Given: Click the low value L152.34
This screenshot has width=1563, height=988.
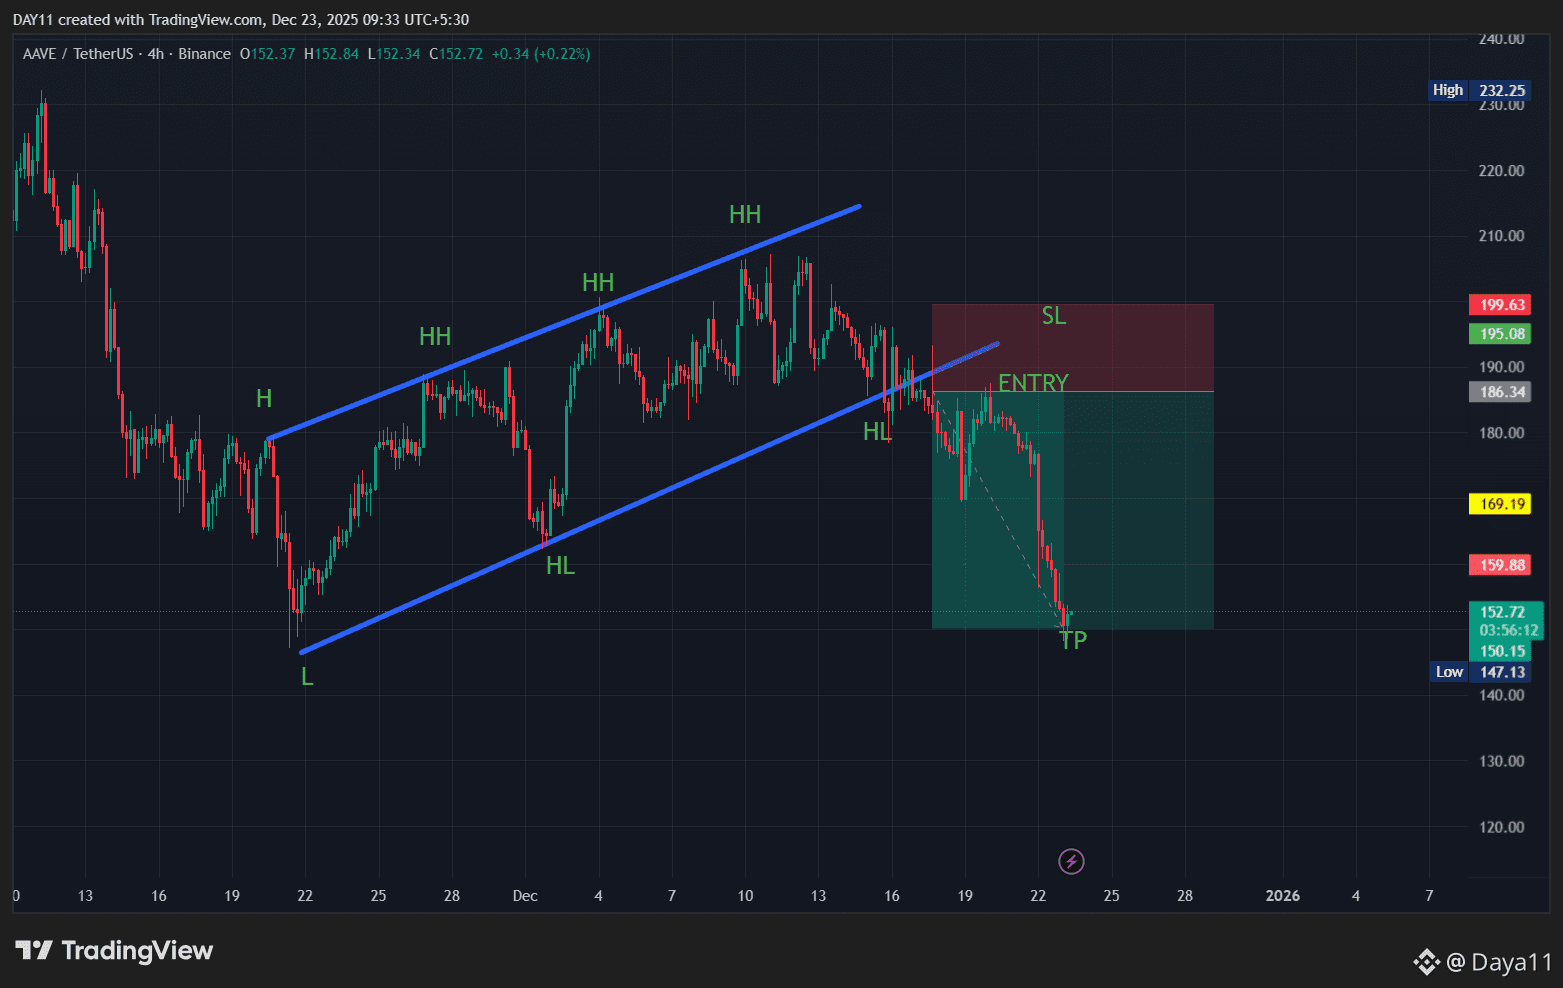Looking at the screenshot, I should (x=394, y=54).
